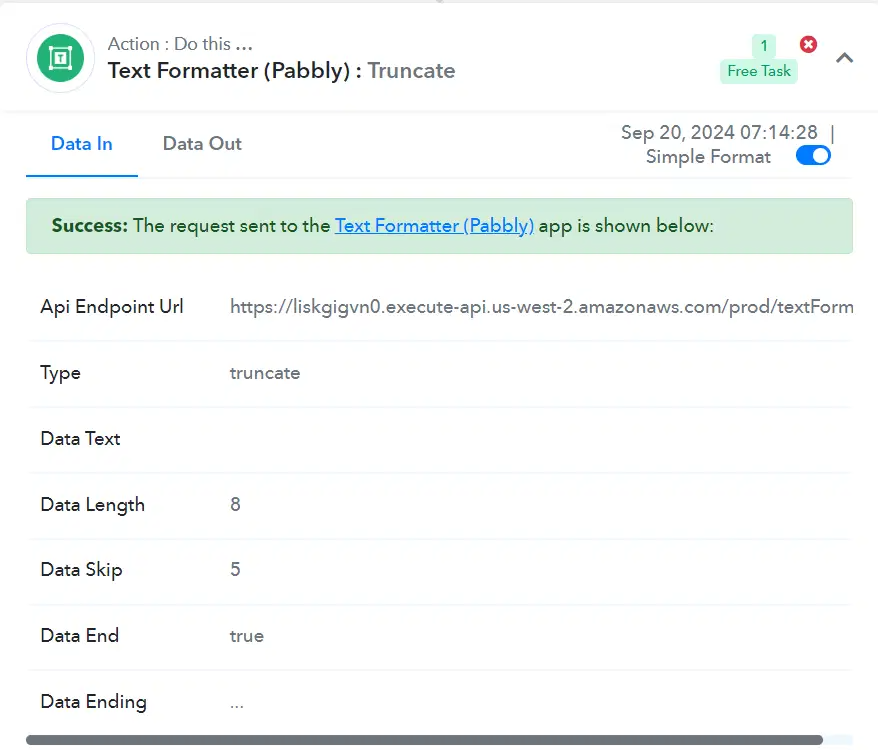Click the Free Task badge
Image resolution: width=878 pixels, height=750 pixels.
click(x=759, y=71)
